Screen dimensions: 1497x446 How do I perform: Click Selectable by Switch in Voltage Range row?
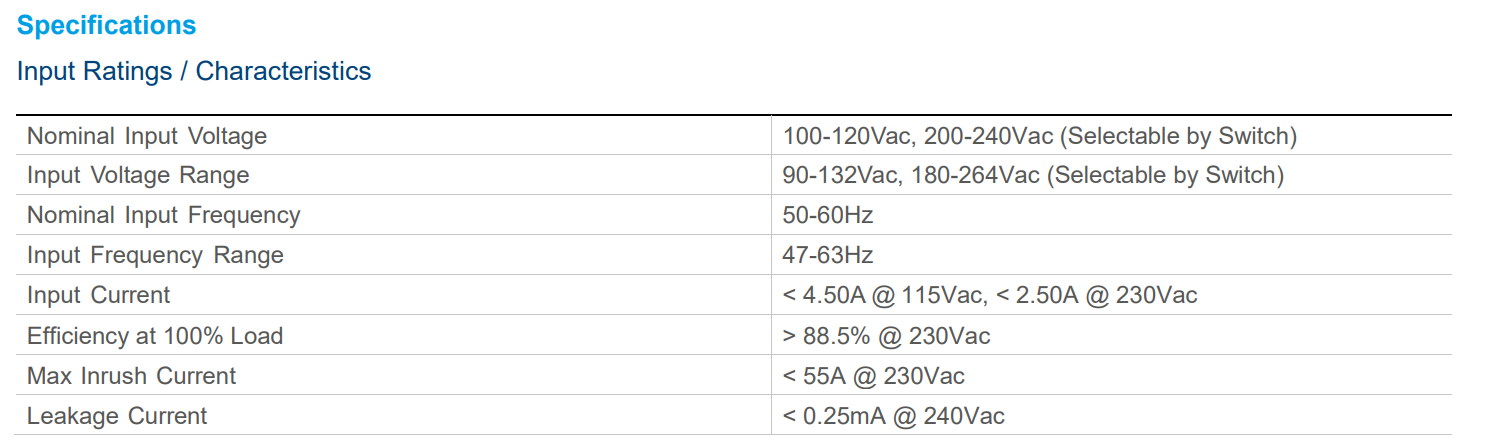click(1165, 176)
